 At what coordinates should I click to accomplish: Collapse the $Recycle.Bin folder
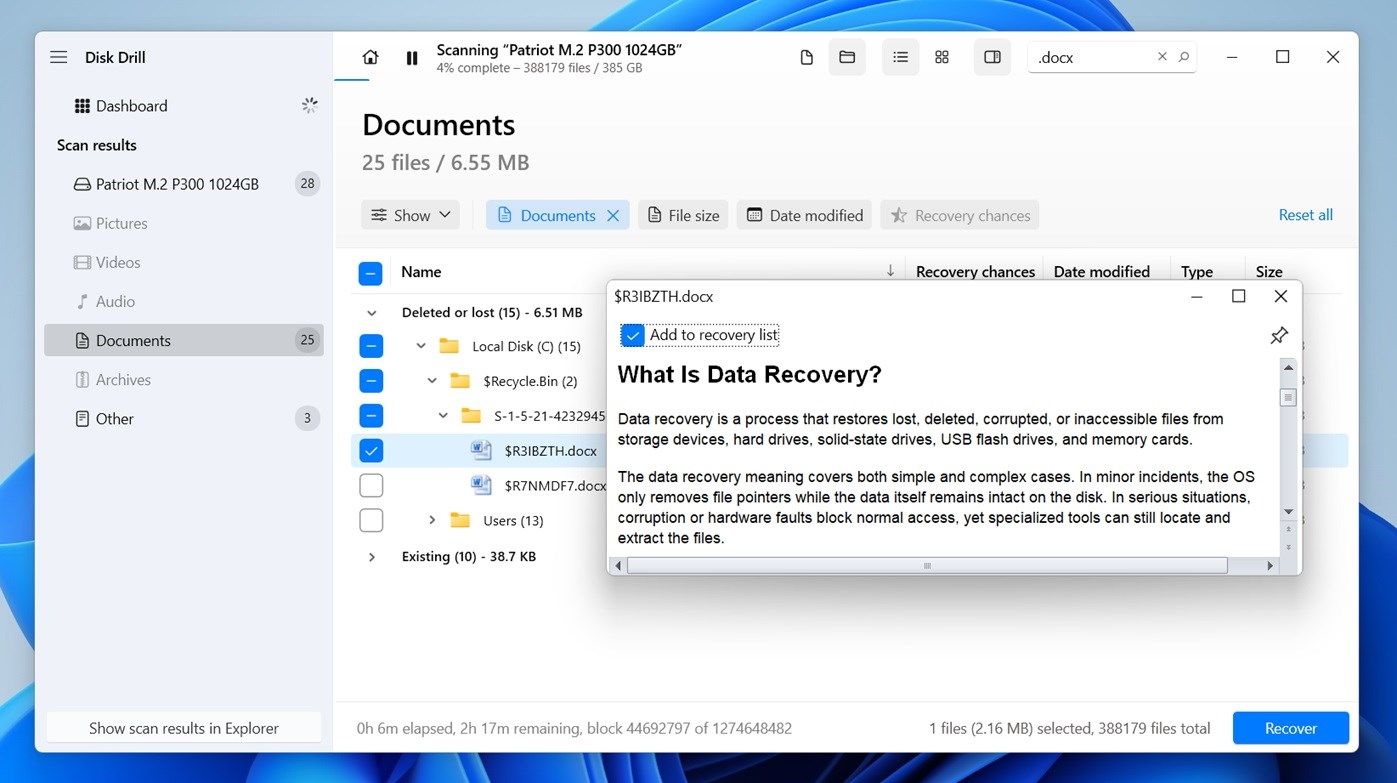click(x=432, y=381)
